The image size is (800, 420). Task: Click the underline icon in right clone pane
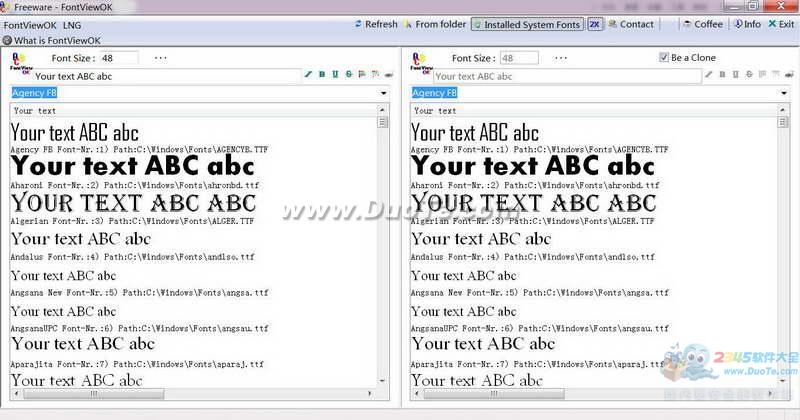coord(736,75)
